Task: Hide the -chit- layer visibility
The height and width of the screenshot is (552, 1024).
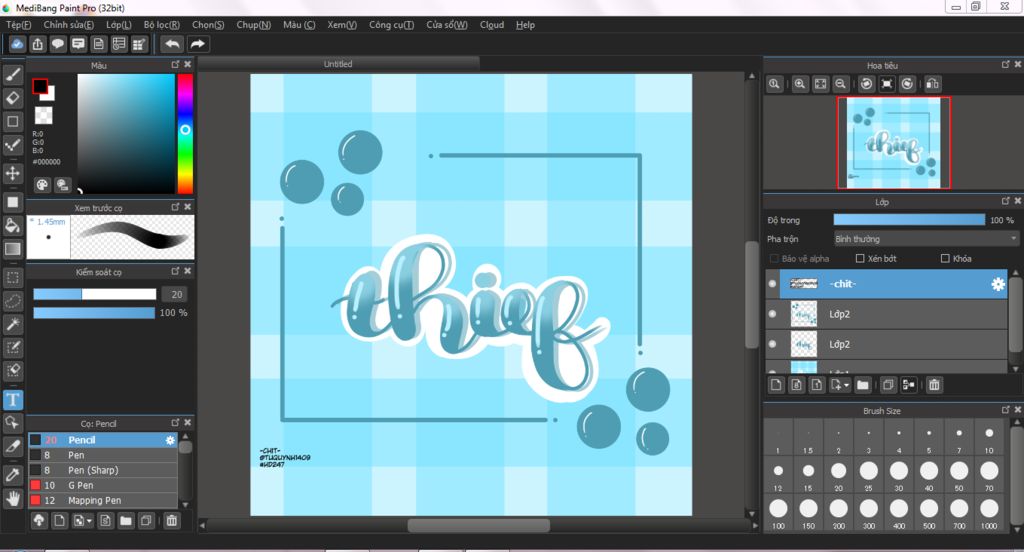Action: click(x=773, y=284)
